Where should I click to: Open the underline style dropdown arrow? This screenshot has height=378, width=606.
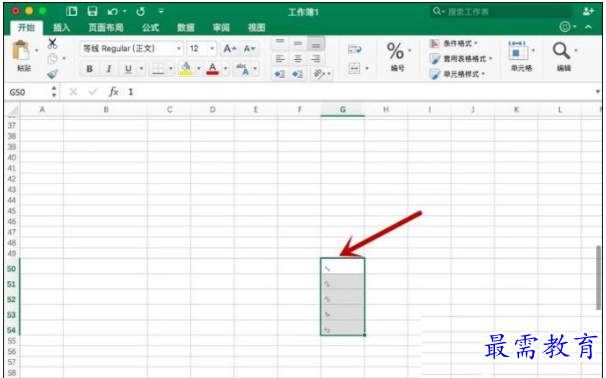point(141,69)
